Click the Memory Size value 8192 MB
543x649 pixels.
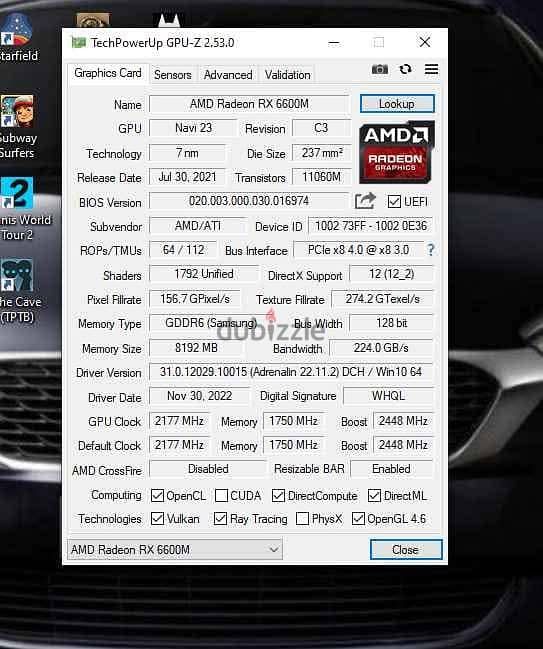(196, 348)
